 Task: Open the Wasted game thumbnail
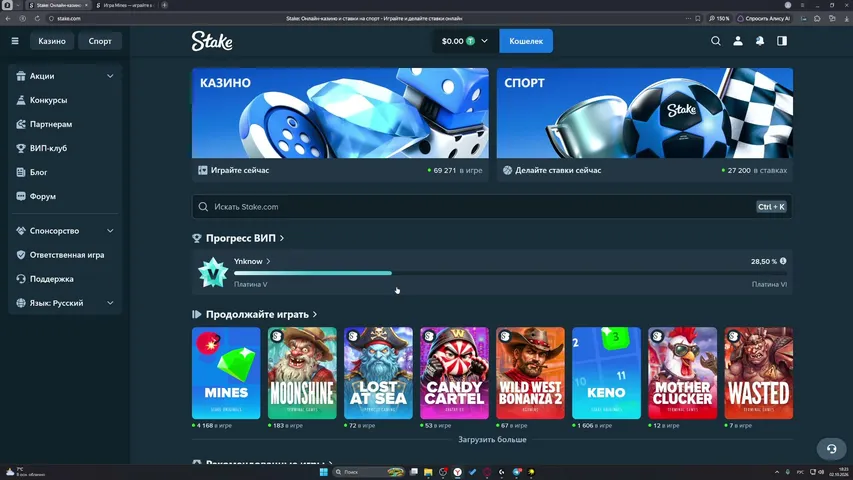pos(758,373)
